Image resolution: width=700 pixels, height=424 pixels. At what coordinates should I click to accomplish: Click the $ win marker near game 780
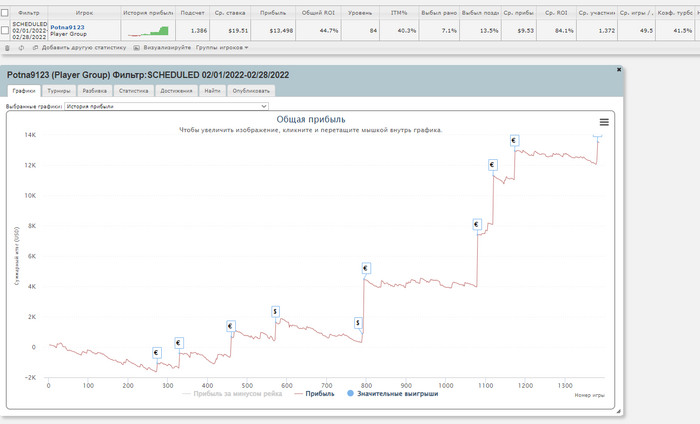(x=358, y=323)
